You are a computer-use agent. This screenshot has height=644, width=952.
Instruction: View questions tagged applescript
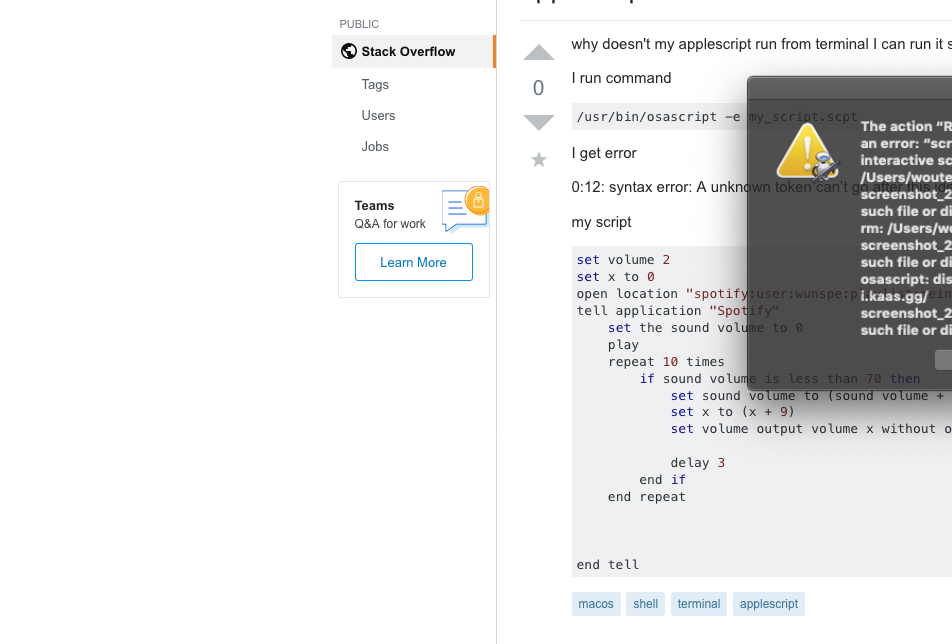768,603
